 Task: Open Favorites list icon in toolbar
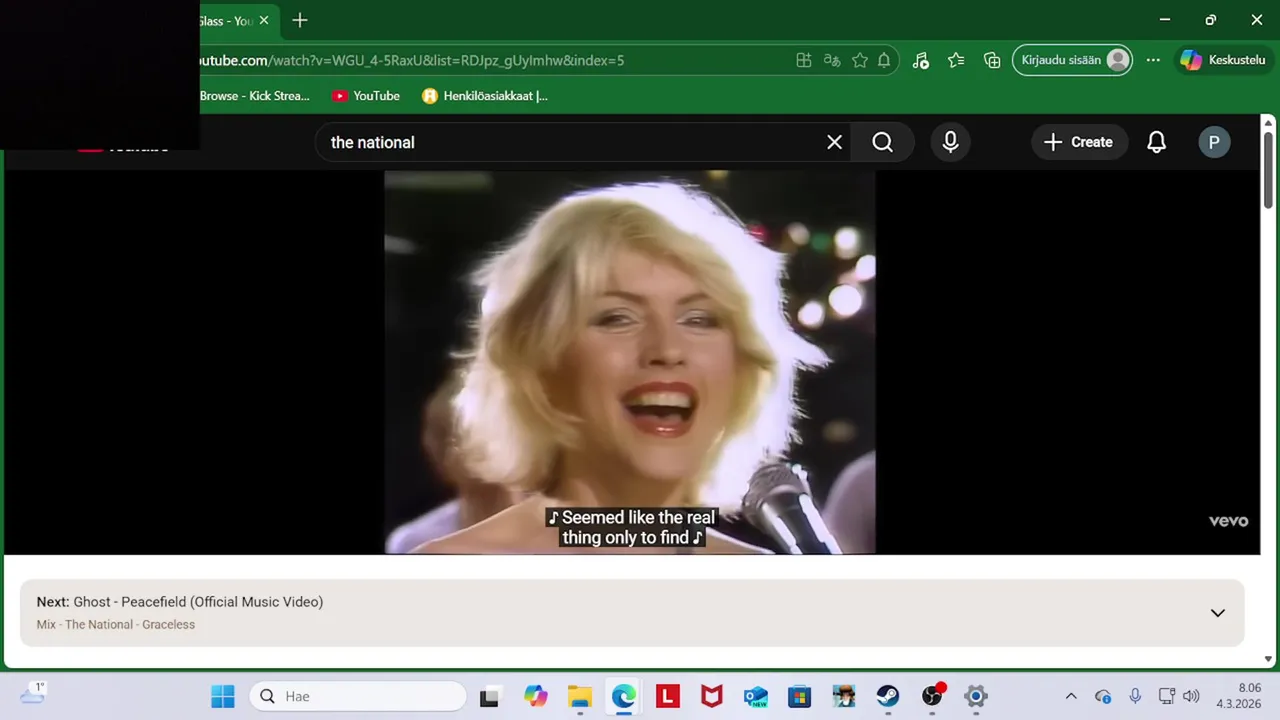coord(956,60)
